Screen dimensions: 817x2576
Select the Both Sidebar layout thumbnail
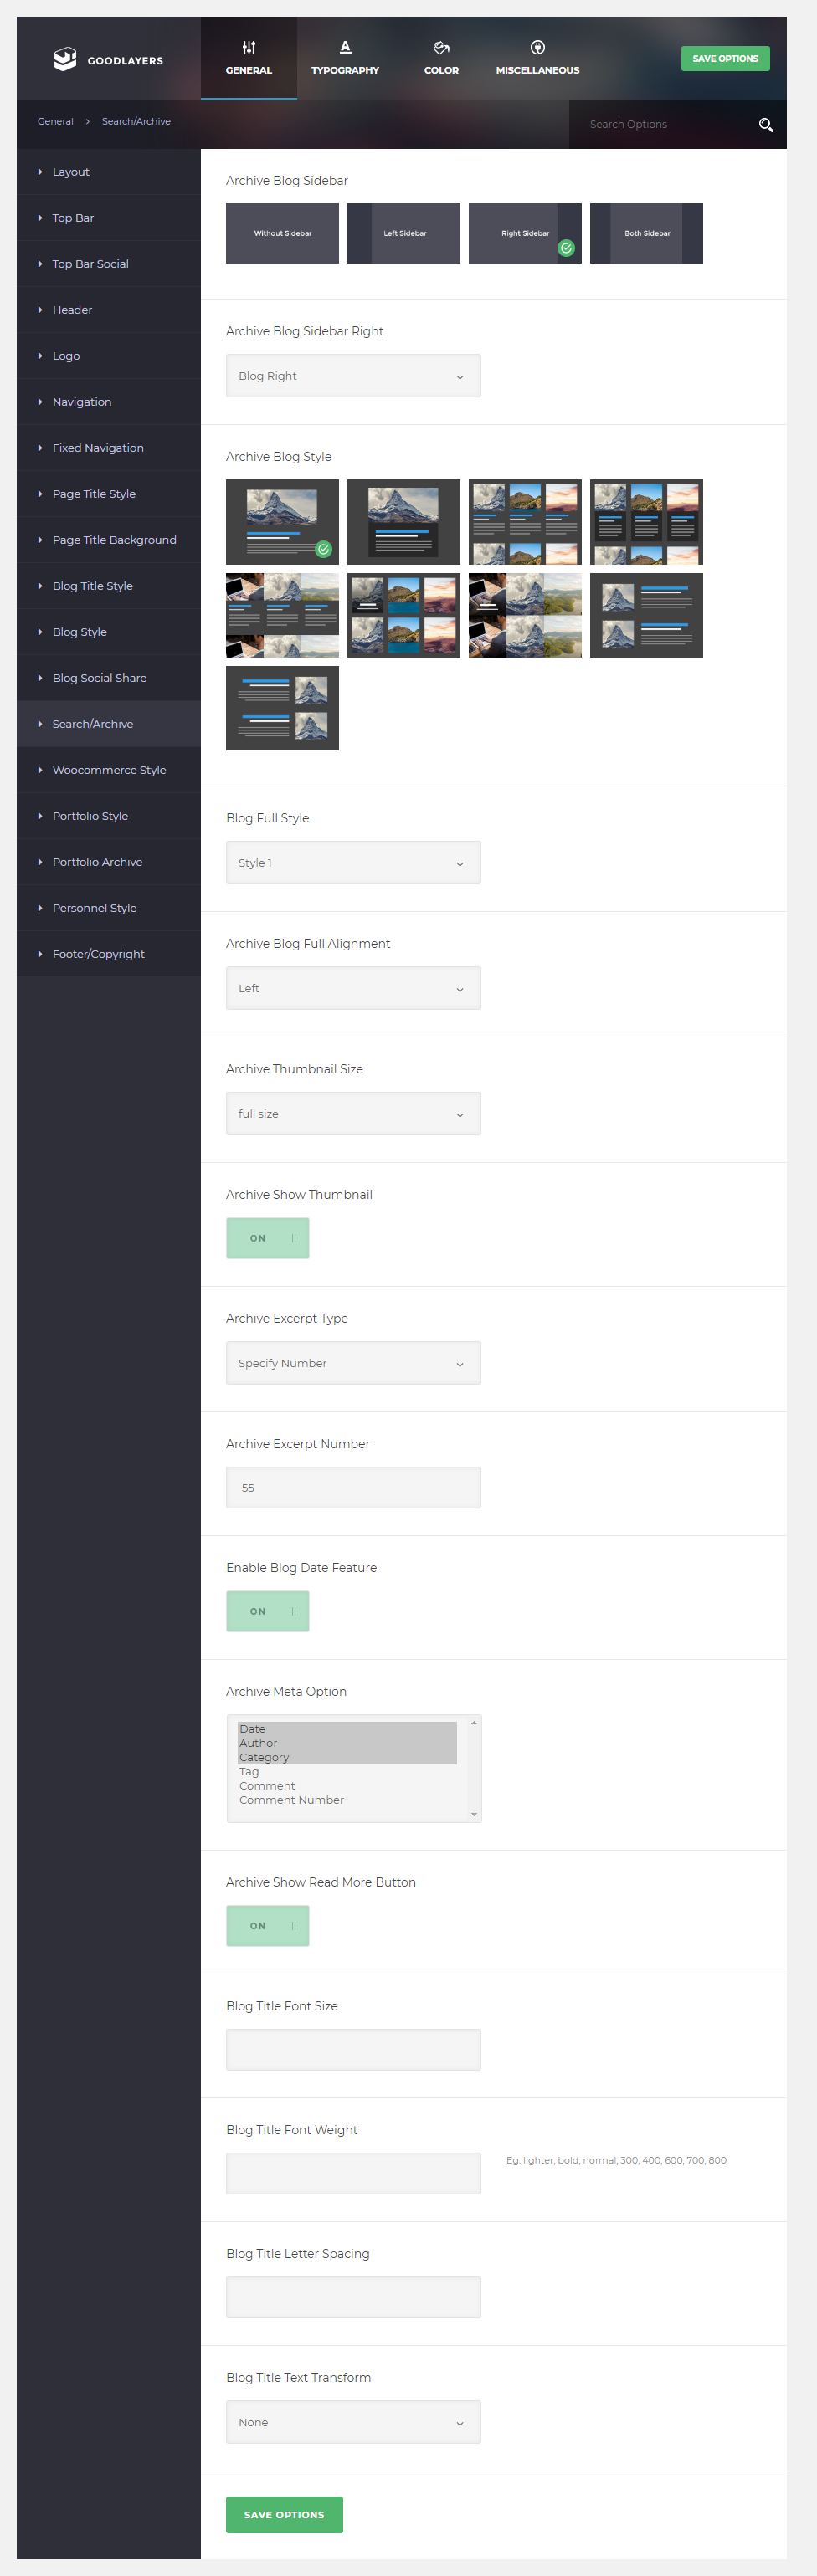[646, 233]
